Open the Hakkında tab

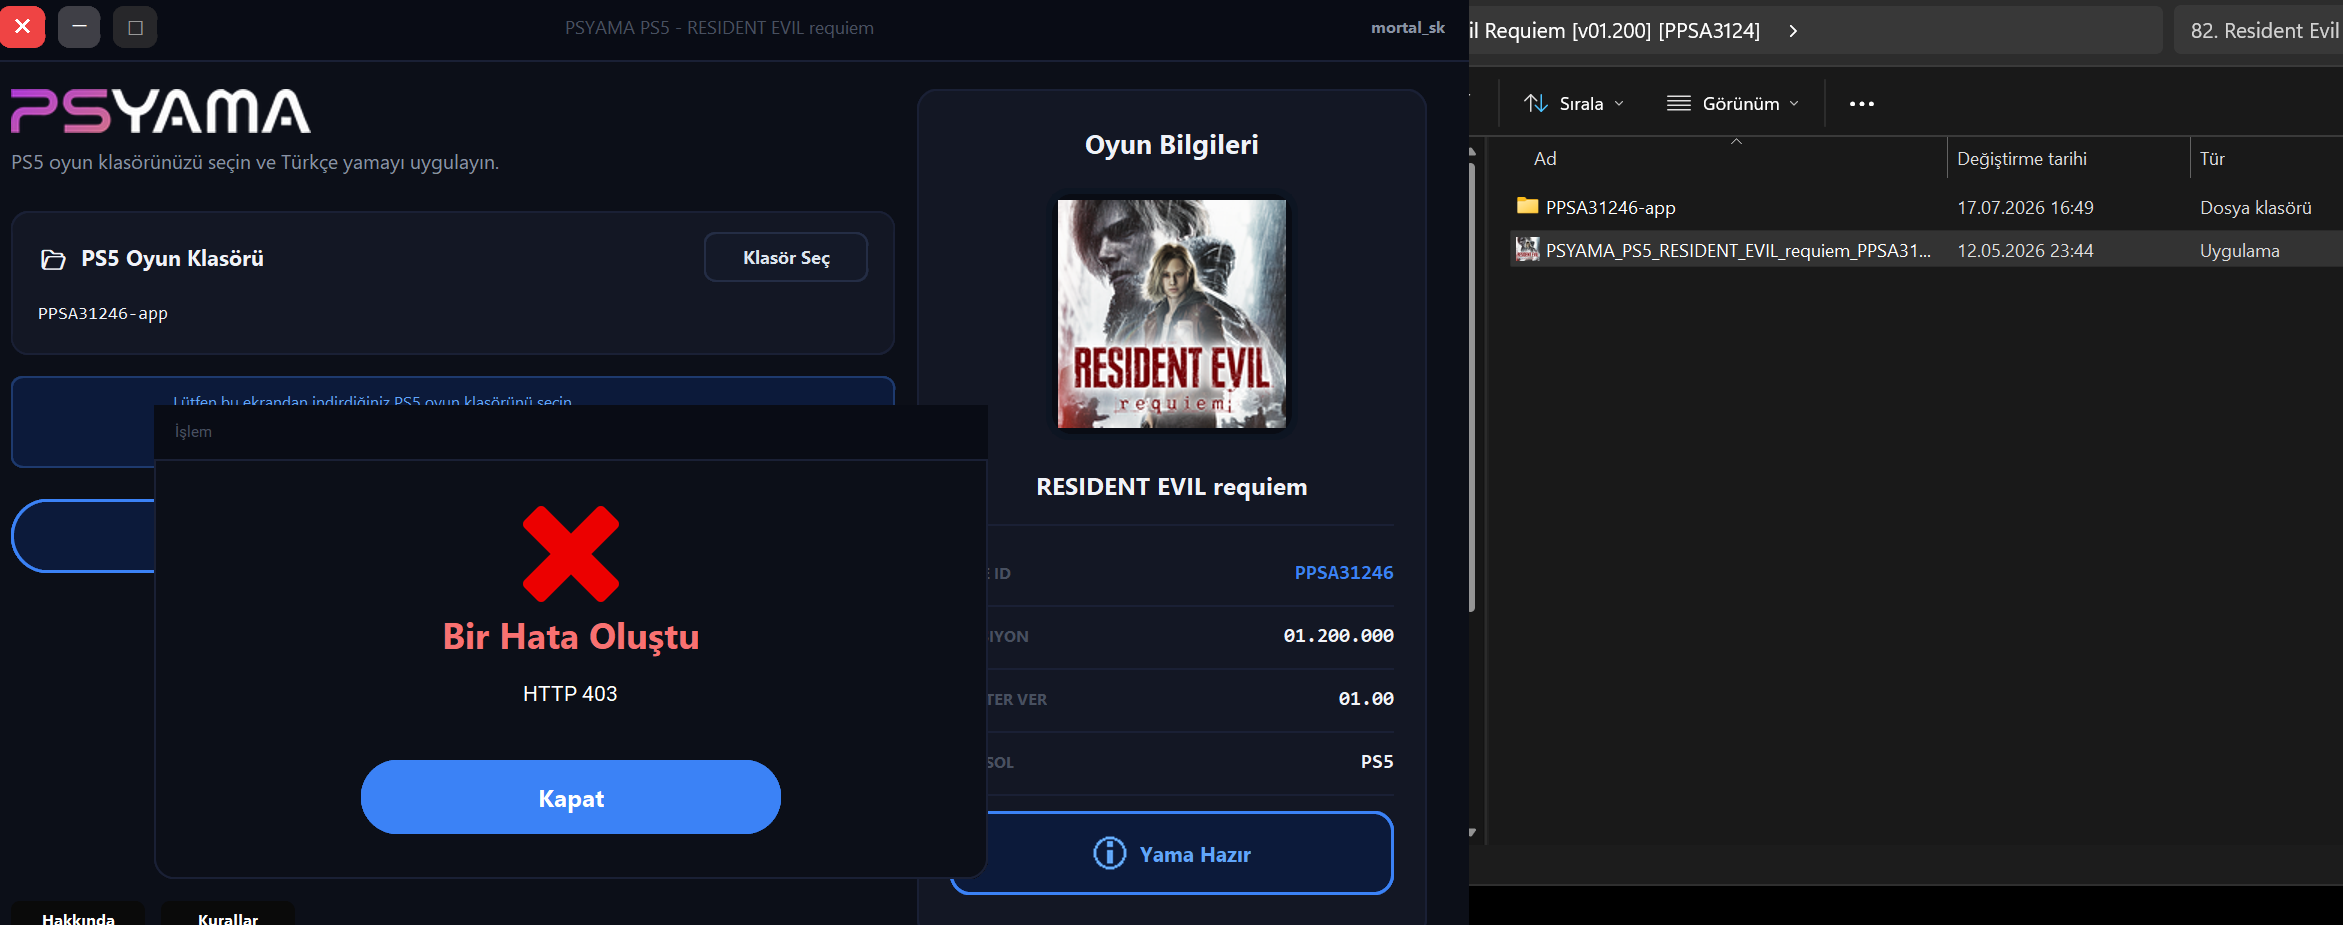tap(78, 916)
